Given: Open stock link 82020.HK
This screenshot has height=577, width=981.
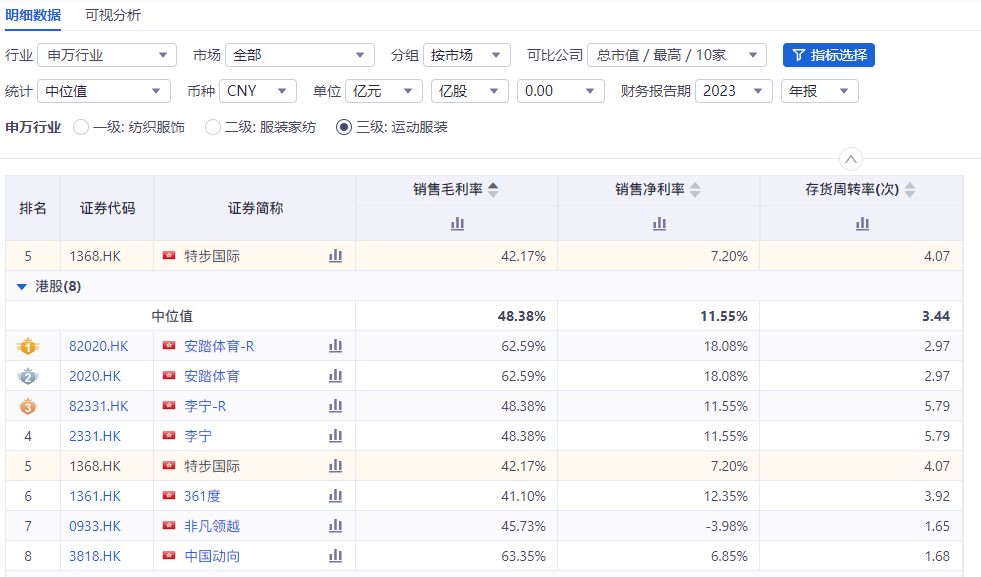Looking at the screenshot, I should (x=99, y=346).
